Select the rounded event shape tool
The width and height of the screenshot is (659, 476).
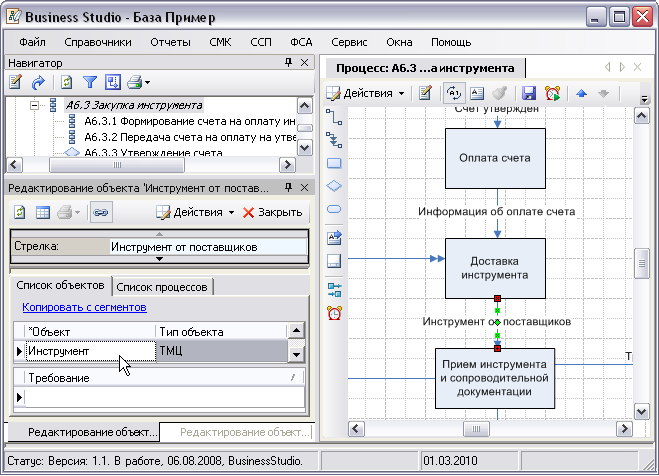click(x=334, y=209)
